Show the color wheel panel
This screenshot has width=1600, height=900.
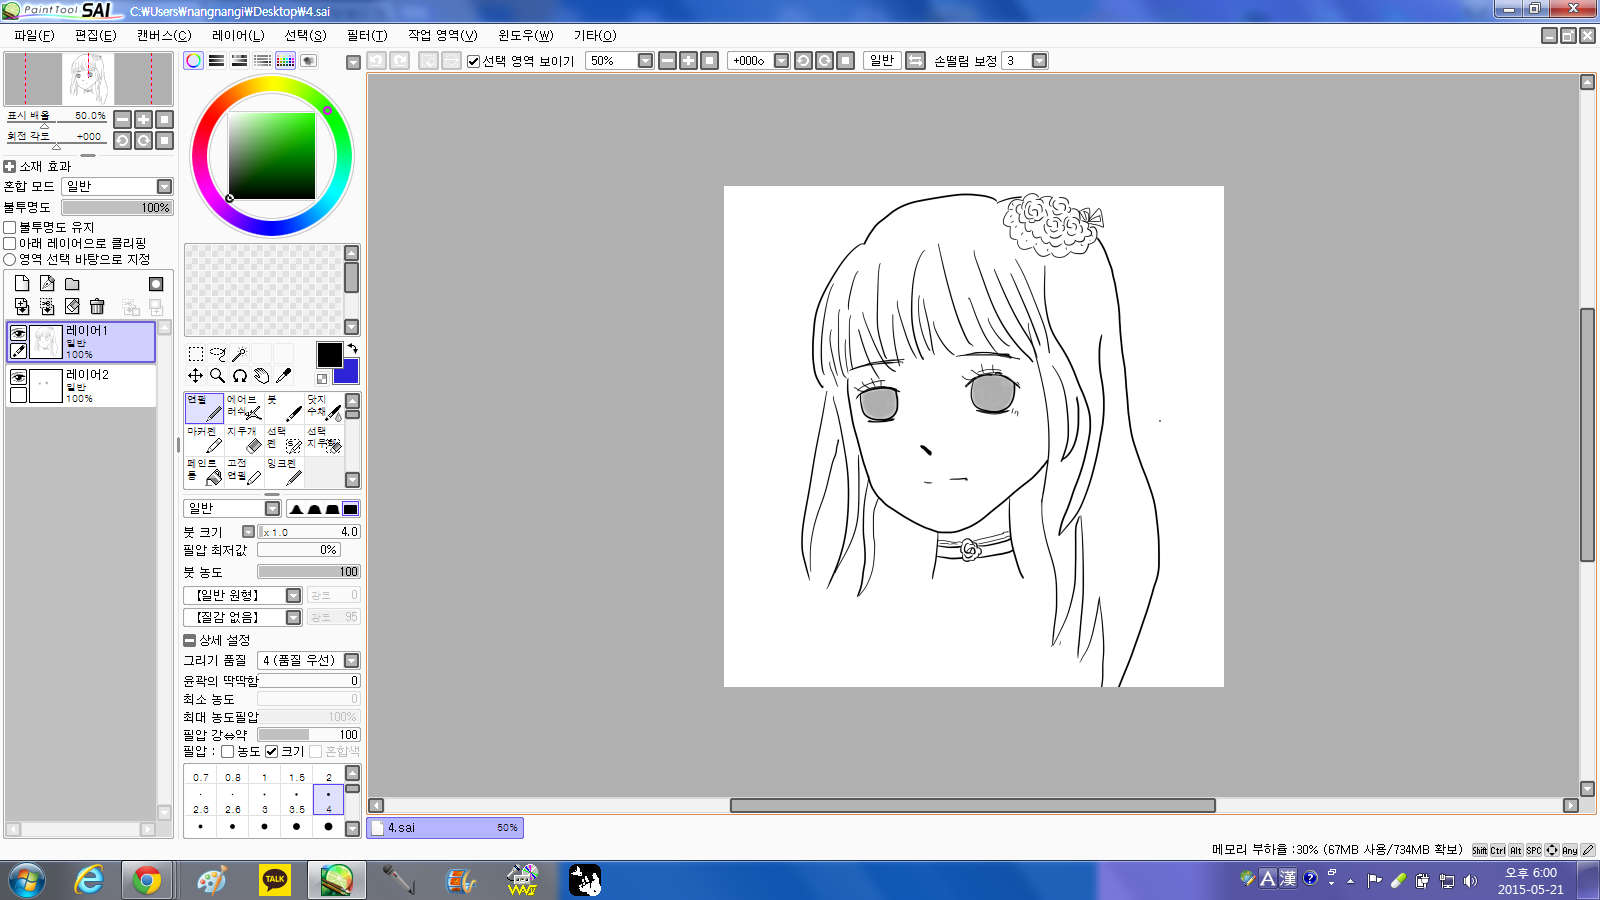pos(194,61)
